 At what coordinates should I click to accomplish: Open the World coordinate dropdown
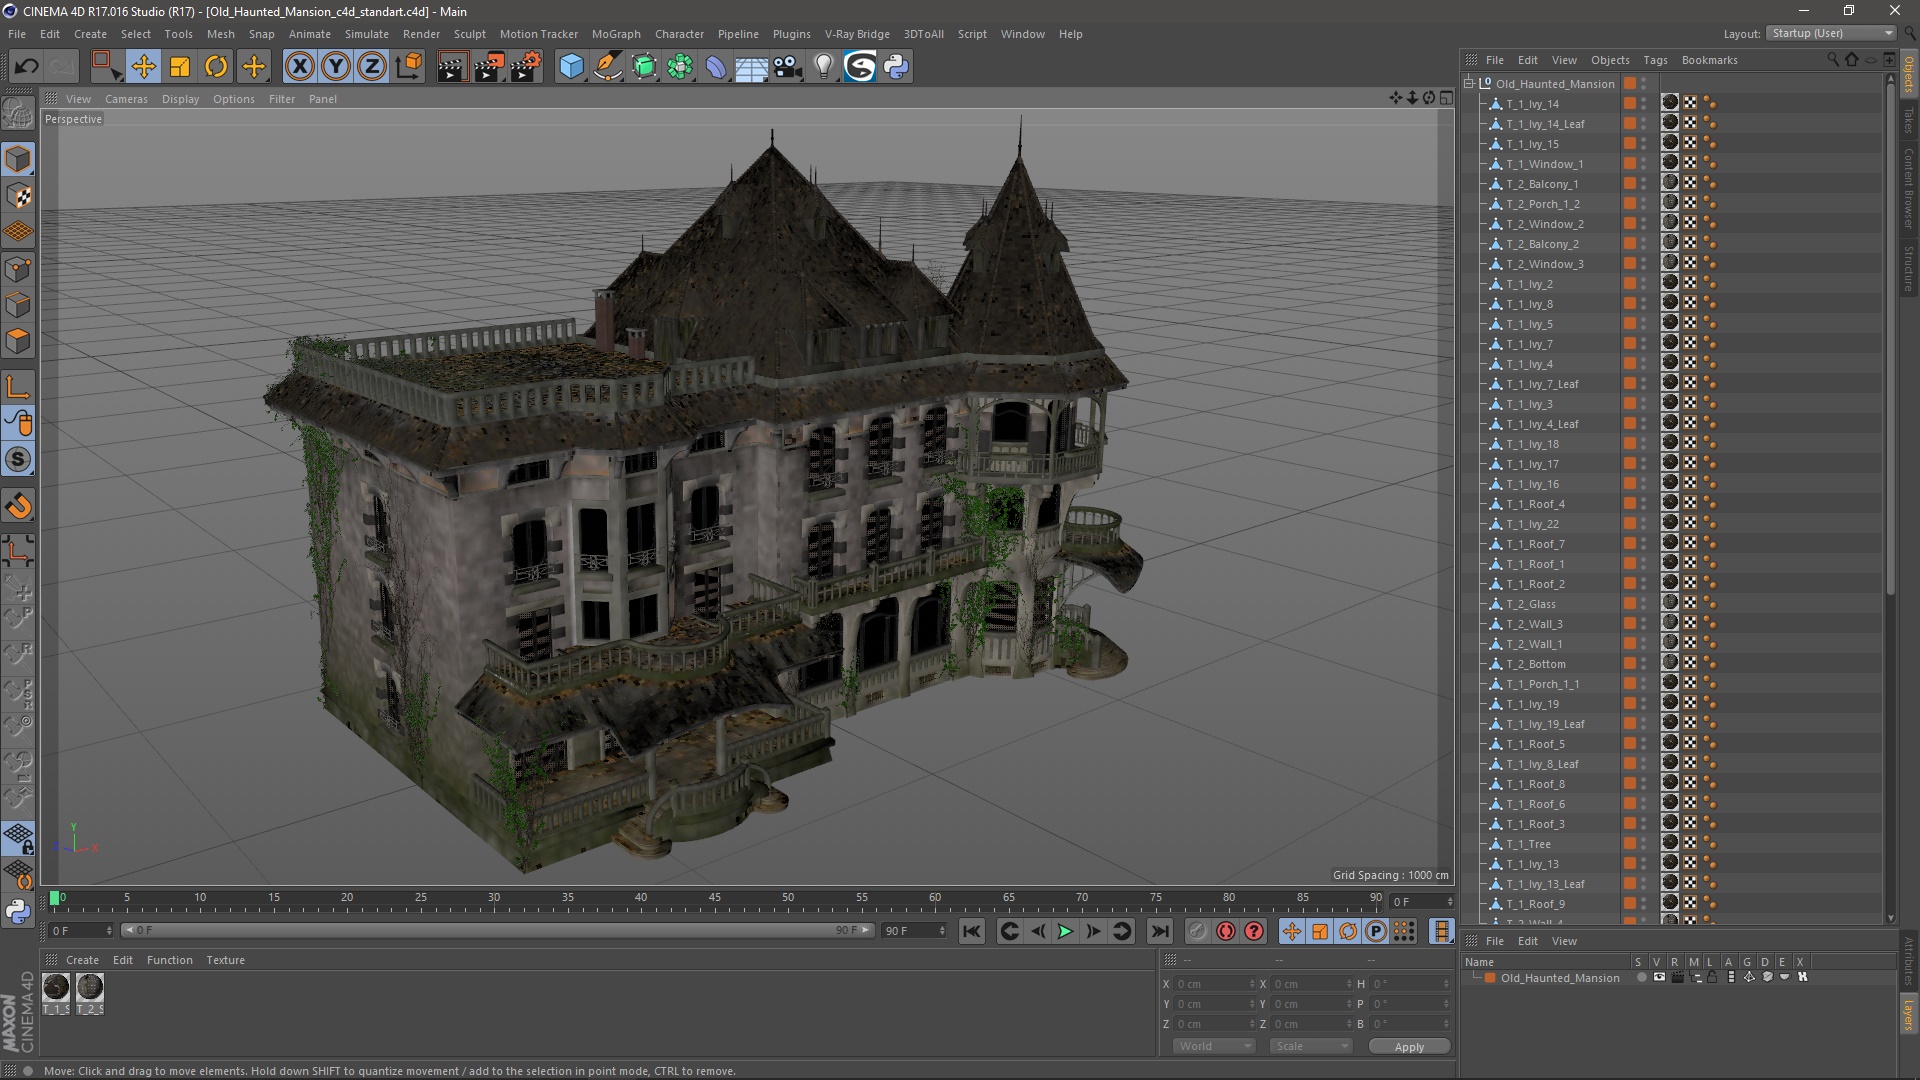(x=1214, y=1046)
